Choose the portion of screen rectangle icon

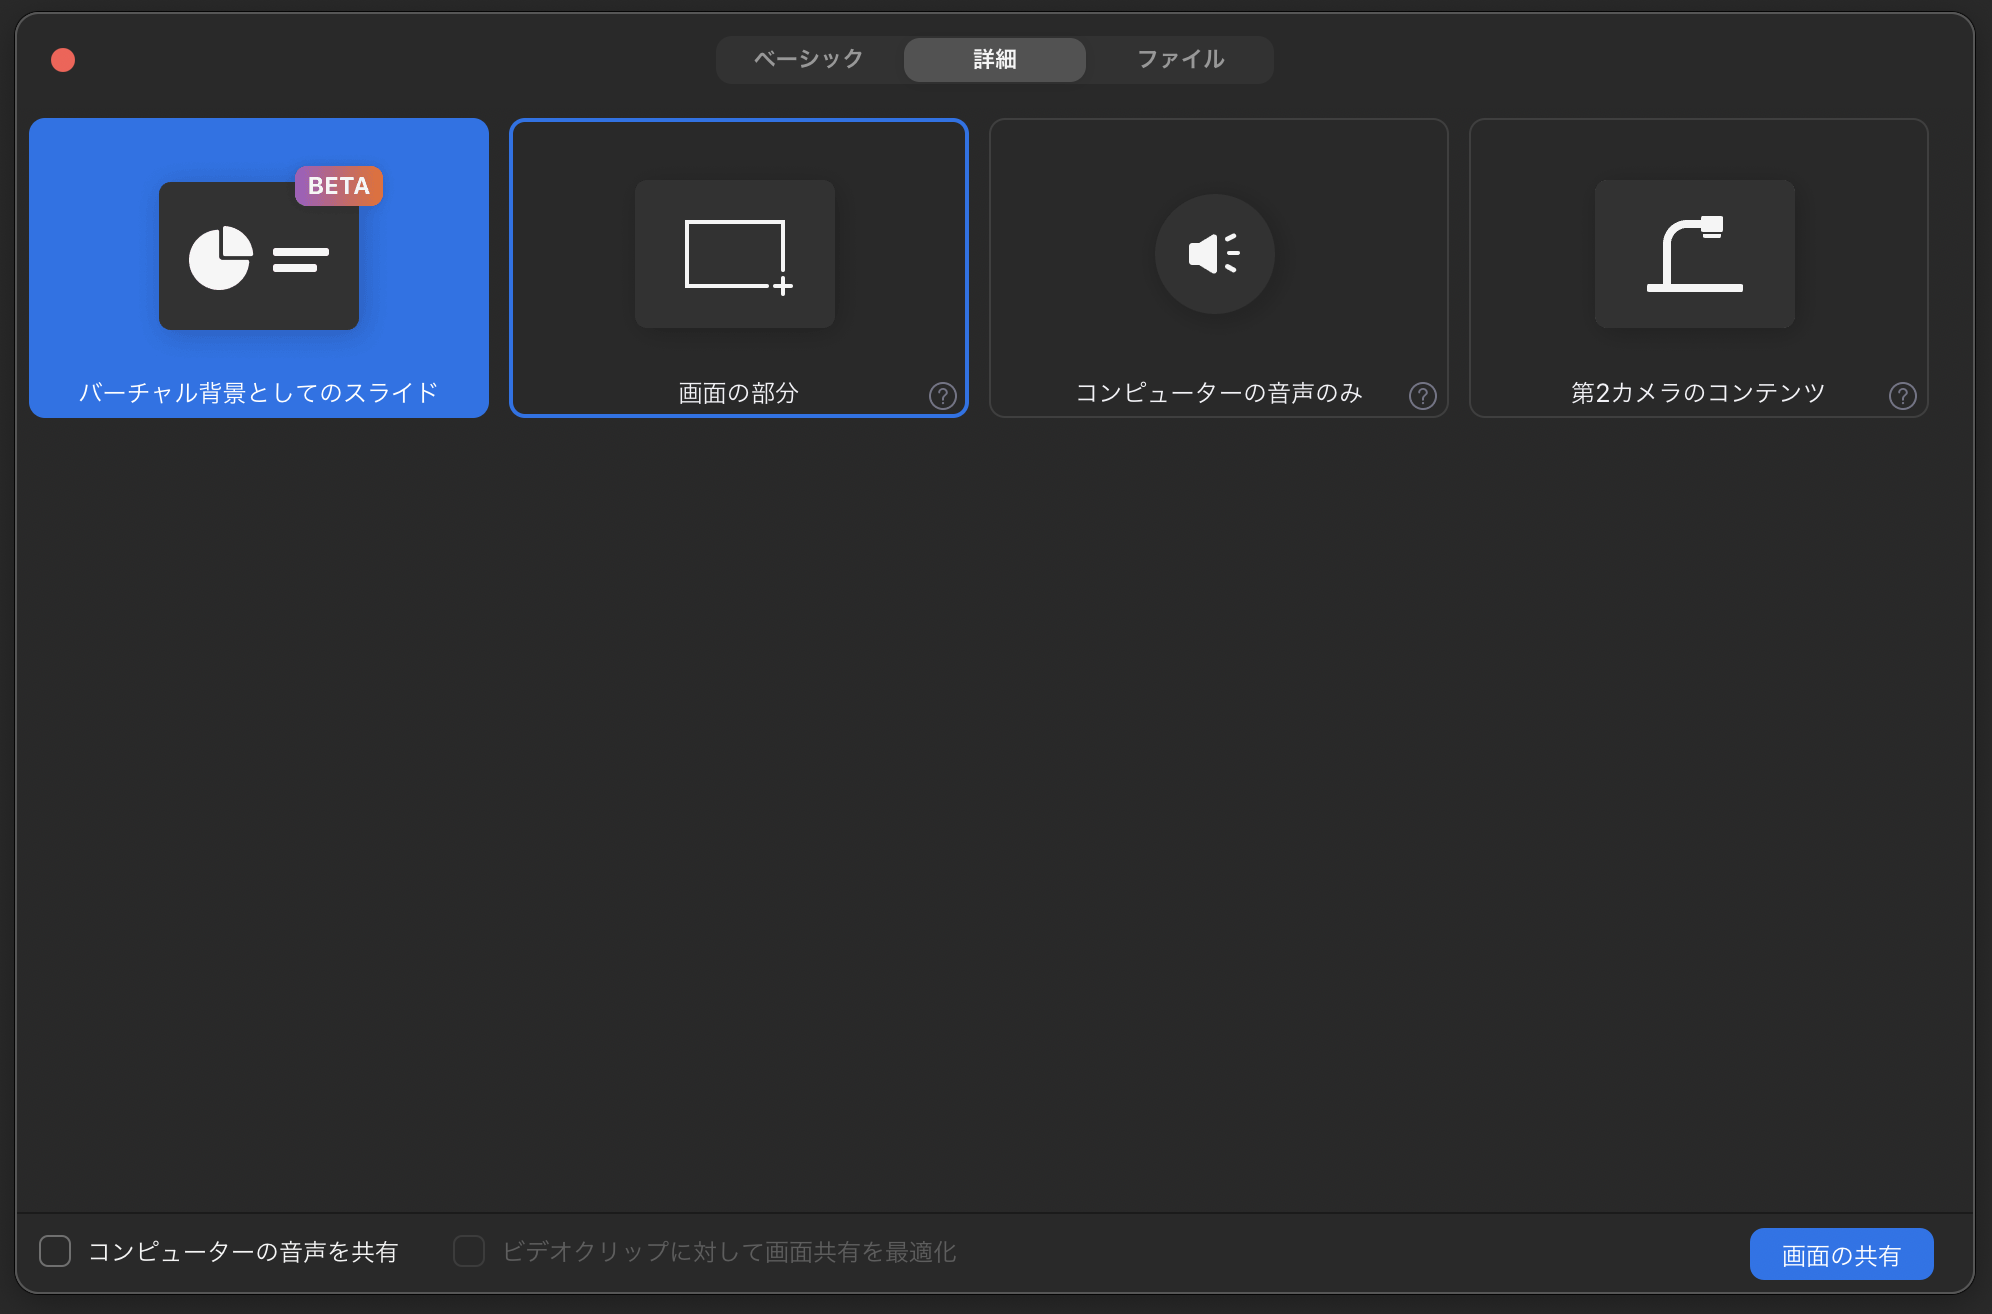(735, 254)
